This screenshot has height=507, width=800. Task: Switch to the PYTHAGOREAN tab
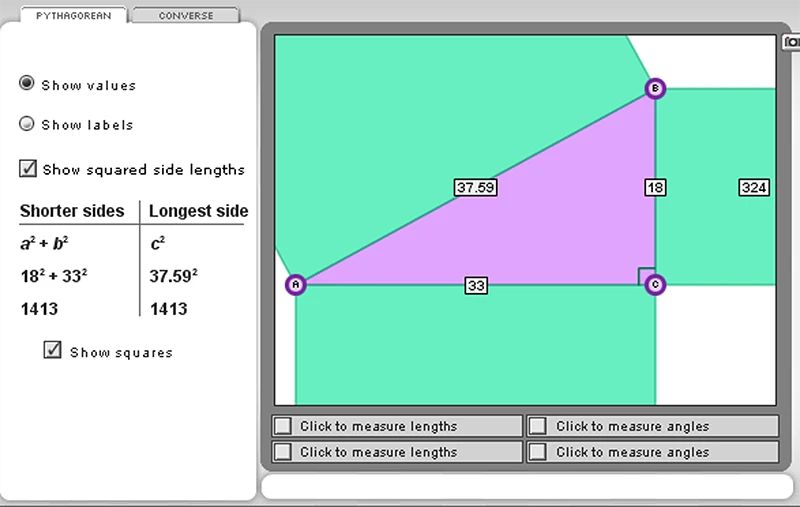pos(73,15)
